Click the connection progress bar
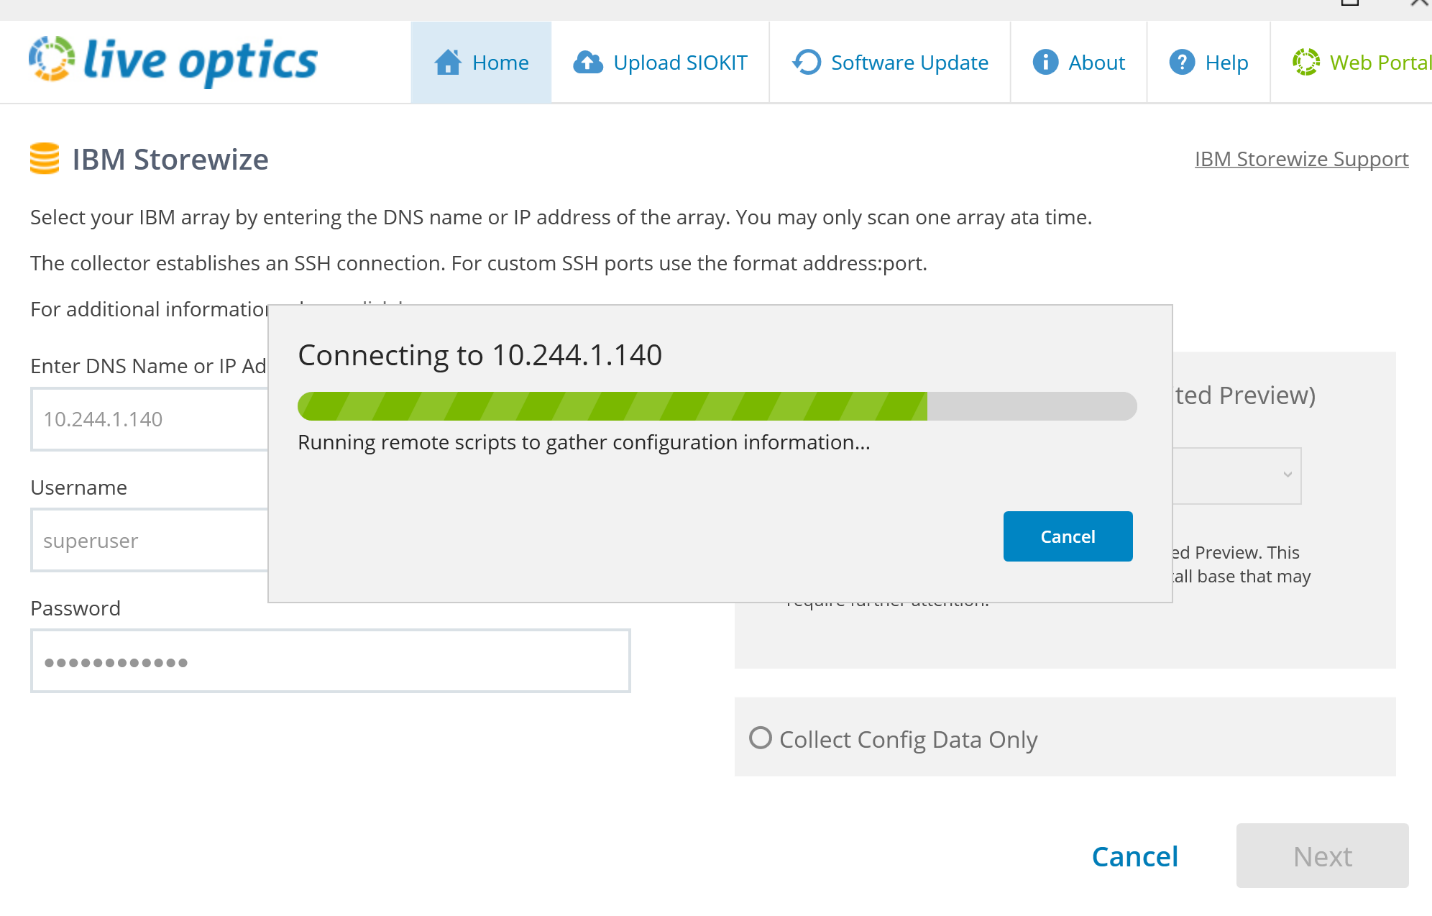1432x916 pixels. pyautogui.click(x=716, y=406)
